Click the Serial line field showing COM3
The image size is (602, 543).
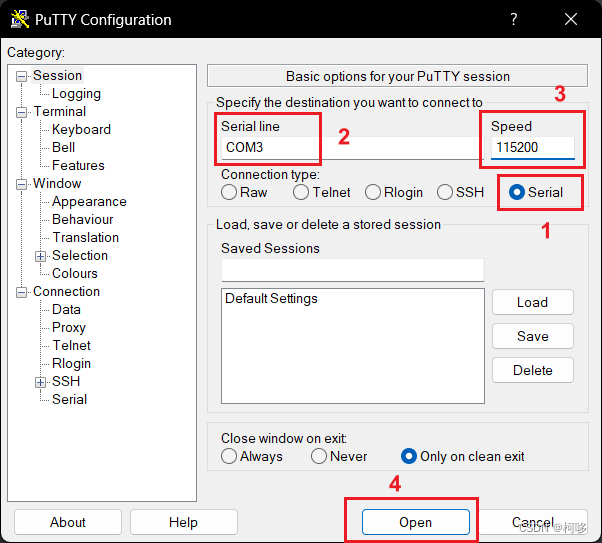(x=350, y=147)
